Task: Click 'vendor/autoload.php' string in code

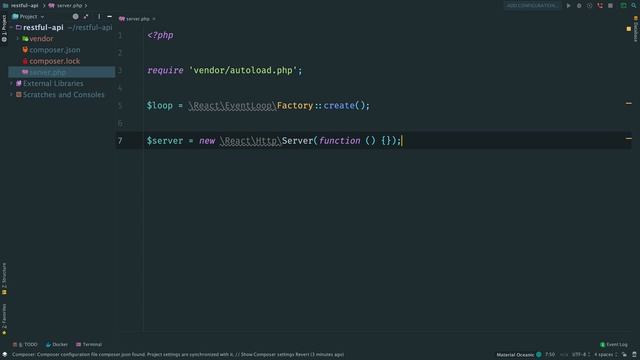Action: click(243, 71)
